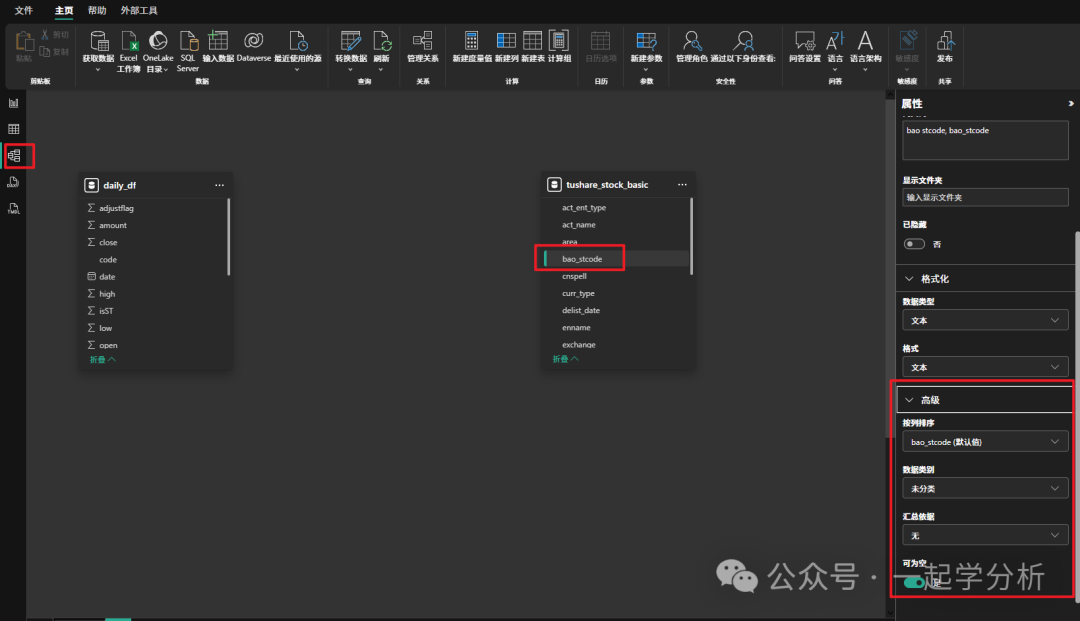The height and width of the screenshot is (621, 1080).
Task: Open the 数据类型 dropdown
Action: [985, 320]
